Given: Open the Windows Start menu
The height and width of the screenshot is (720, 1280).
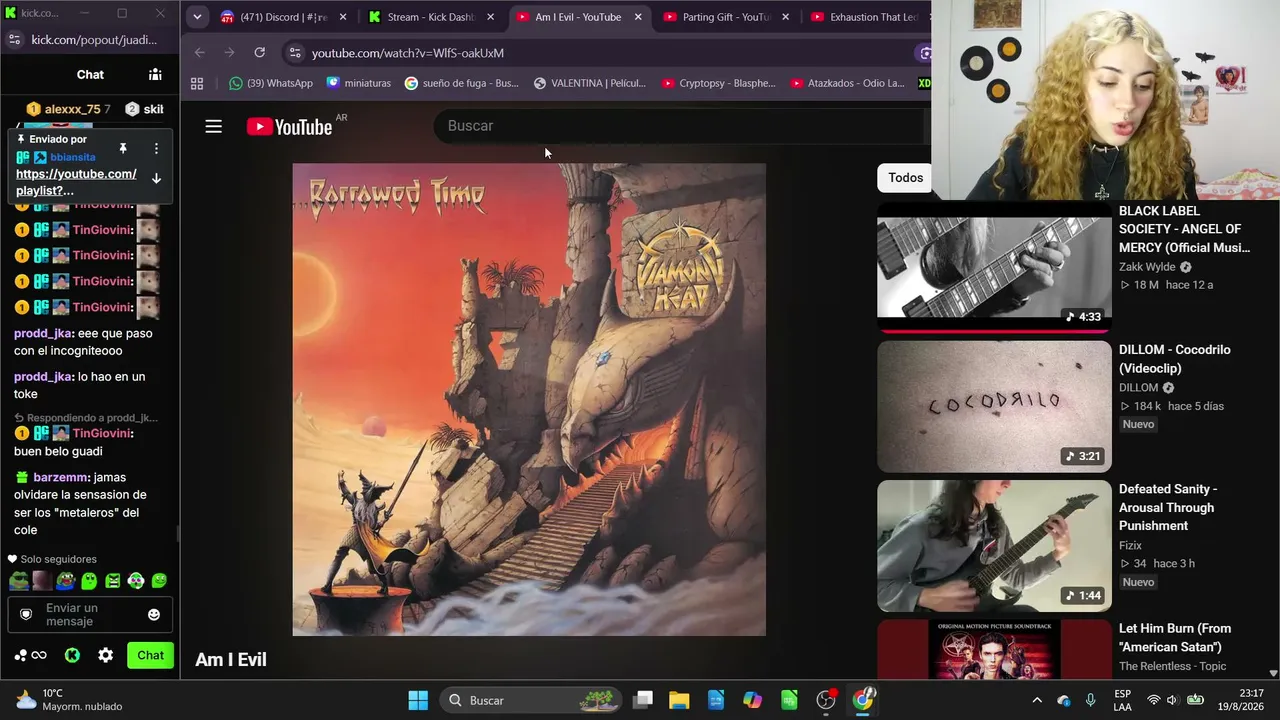Looking at the screenshot, I should tap(418, 700).
